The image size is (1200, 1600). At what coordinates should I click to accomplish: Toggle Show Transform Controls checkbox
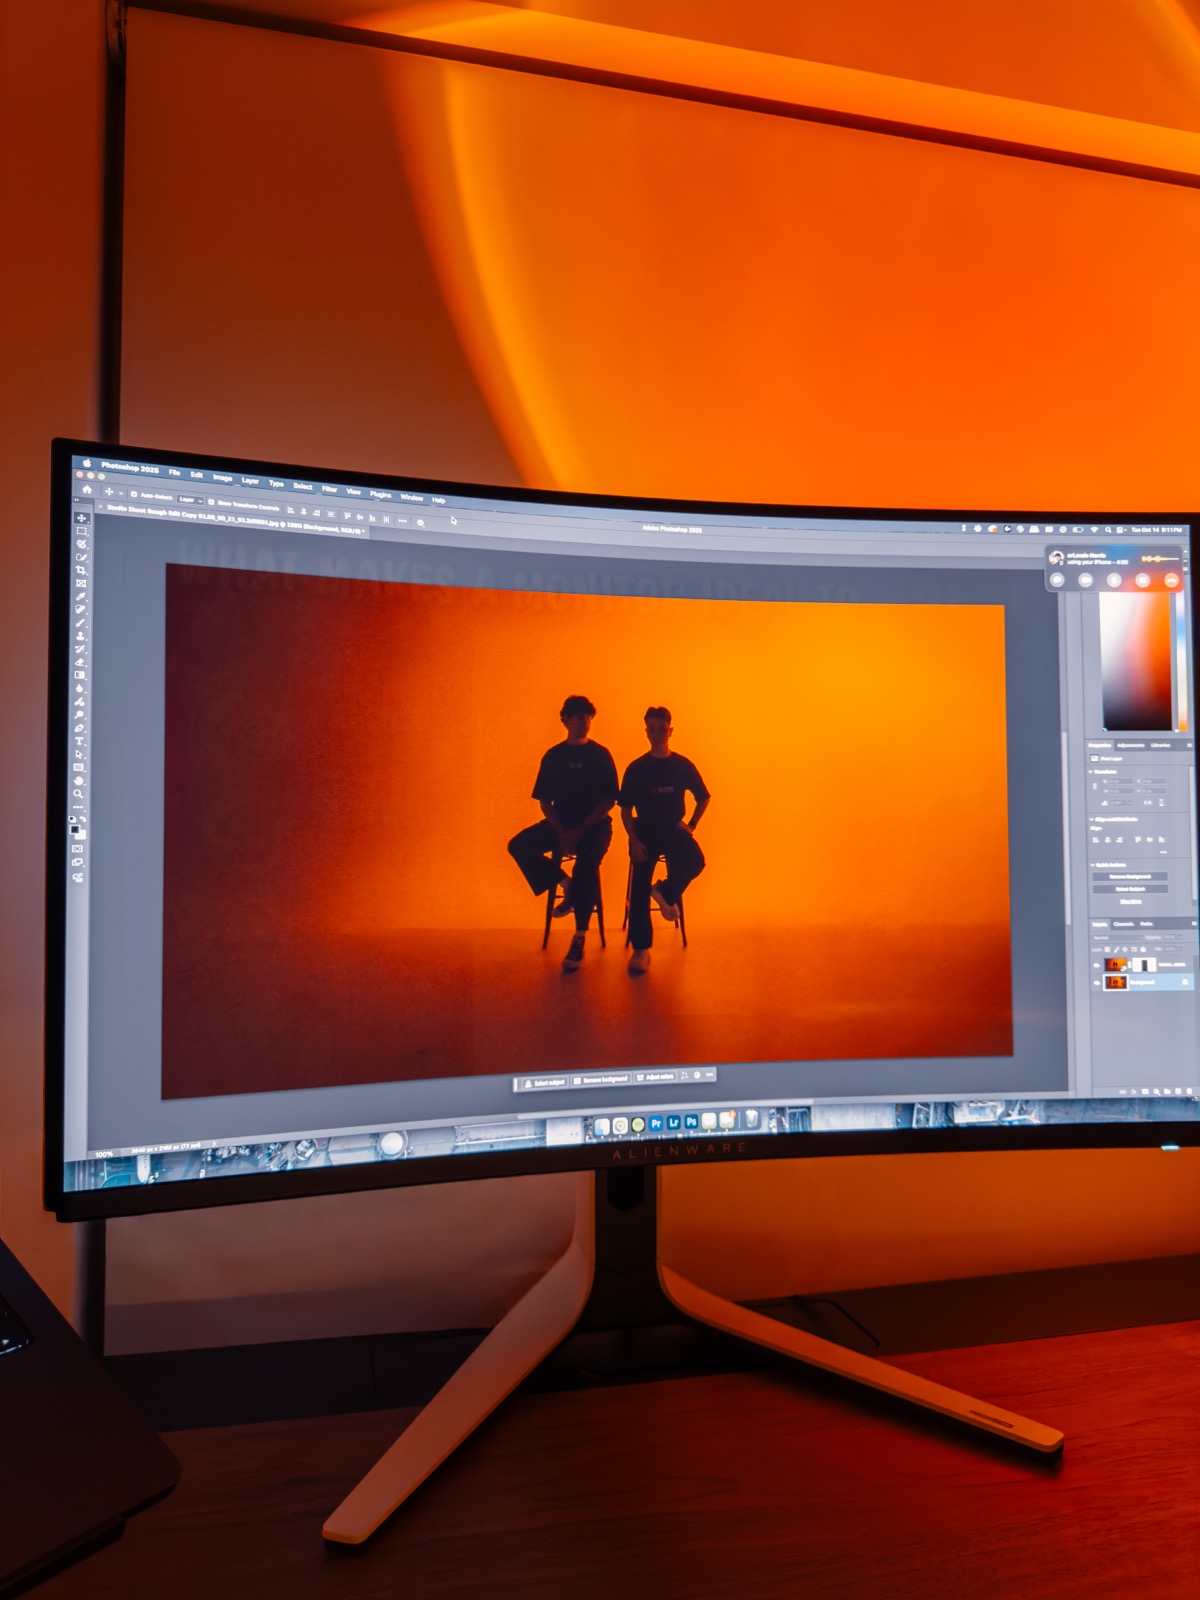point(211,502)
